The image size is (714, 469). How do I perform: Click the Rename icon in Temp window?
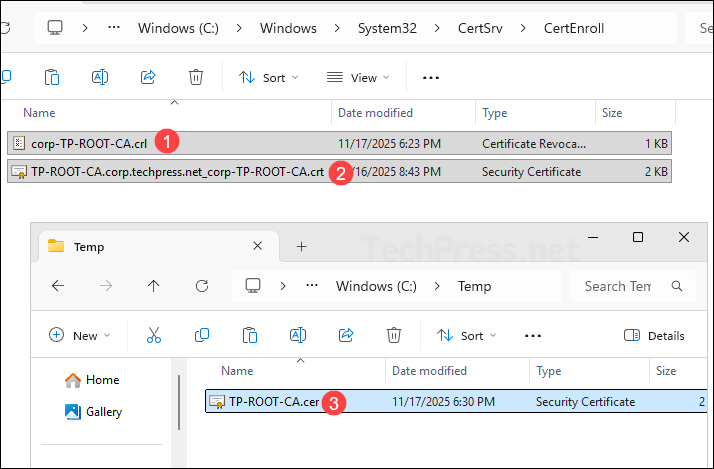click(x=298, y=336)
